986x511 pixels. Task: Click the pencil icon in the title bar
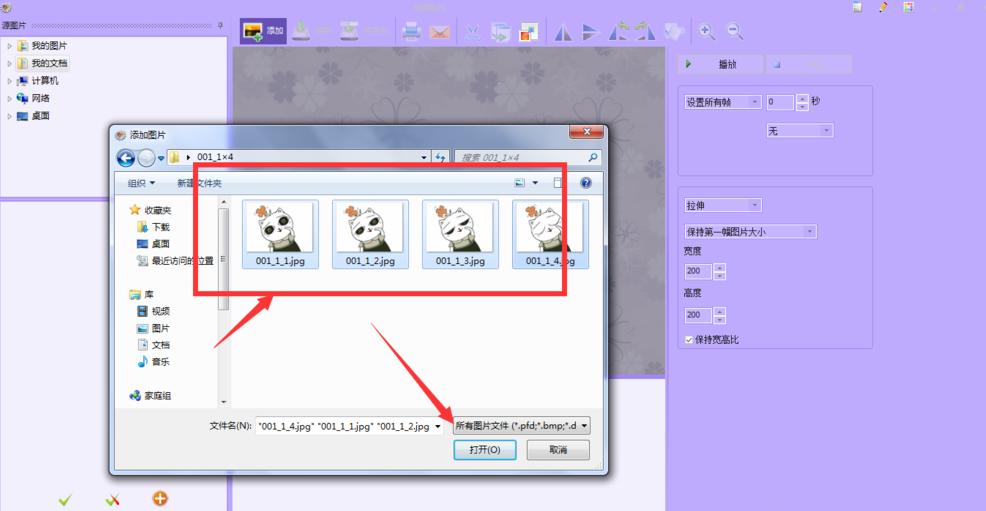point(883,7)
